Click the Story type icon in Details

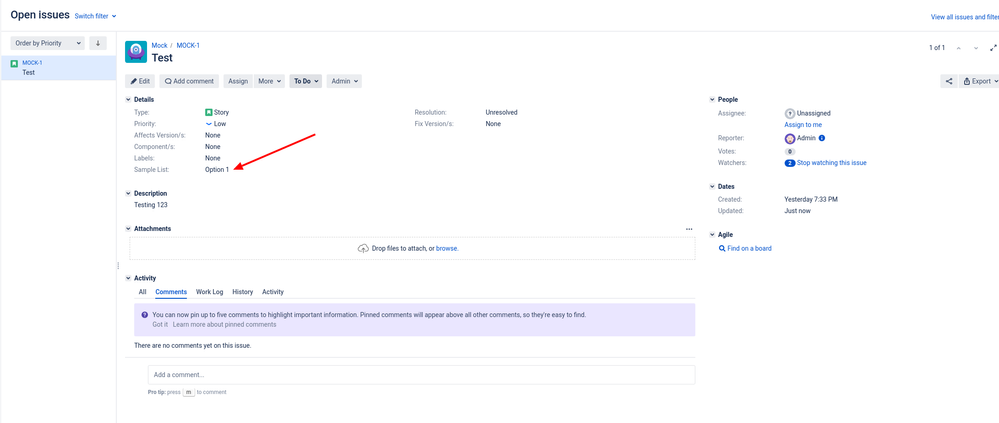208,112
